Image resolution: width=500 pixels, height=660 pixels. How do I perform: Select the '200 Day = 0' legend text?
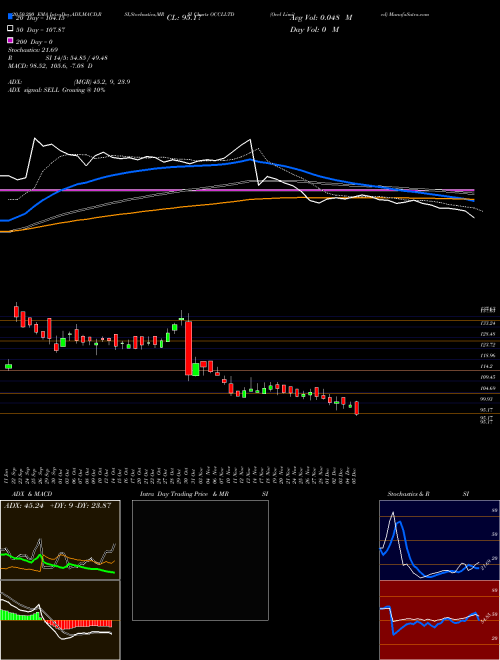34,42
